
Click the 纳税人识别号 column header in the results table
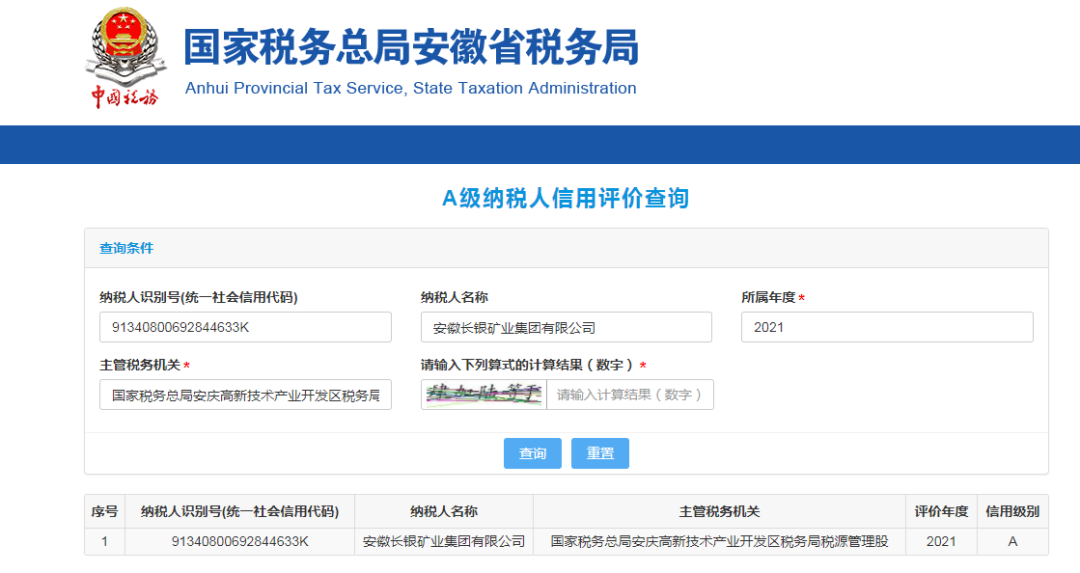click(x=240, y=512)
